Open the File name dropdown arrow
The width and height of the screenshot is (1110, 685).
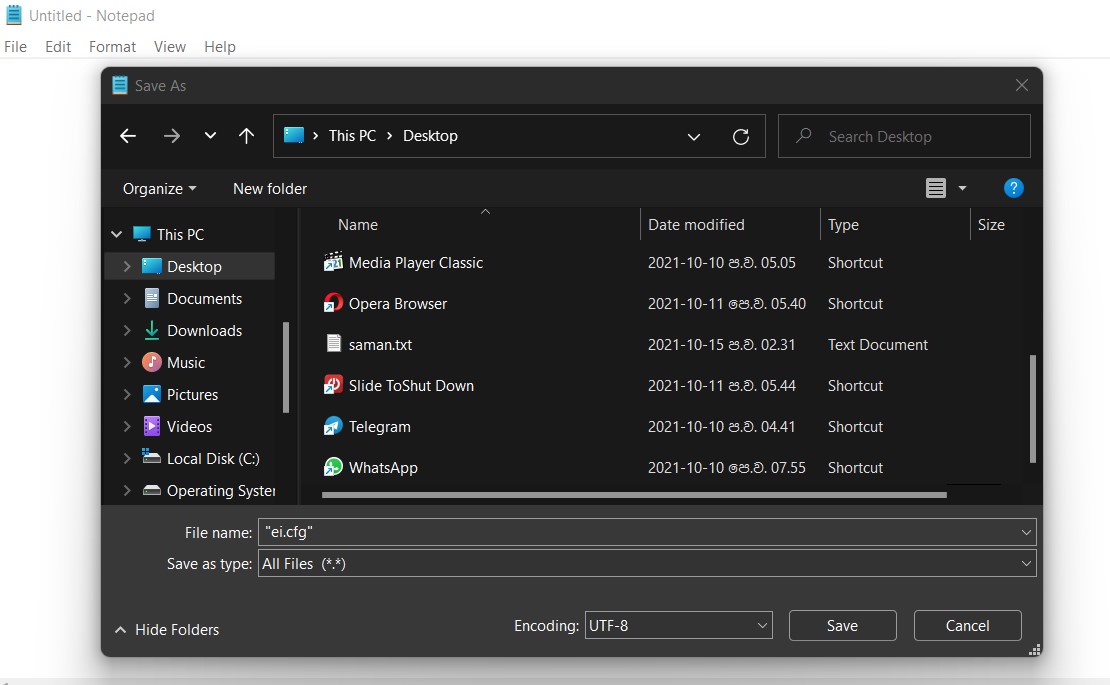pyautogui.click(x=1026, y=532)
